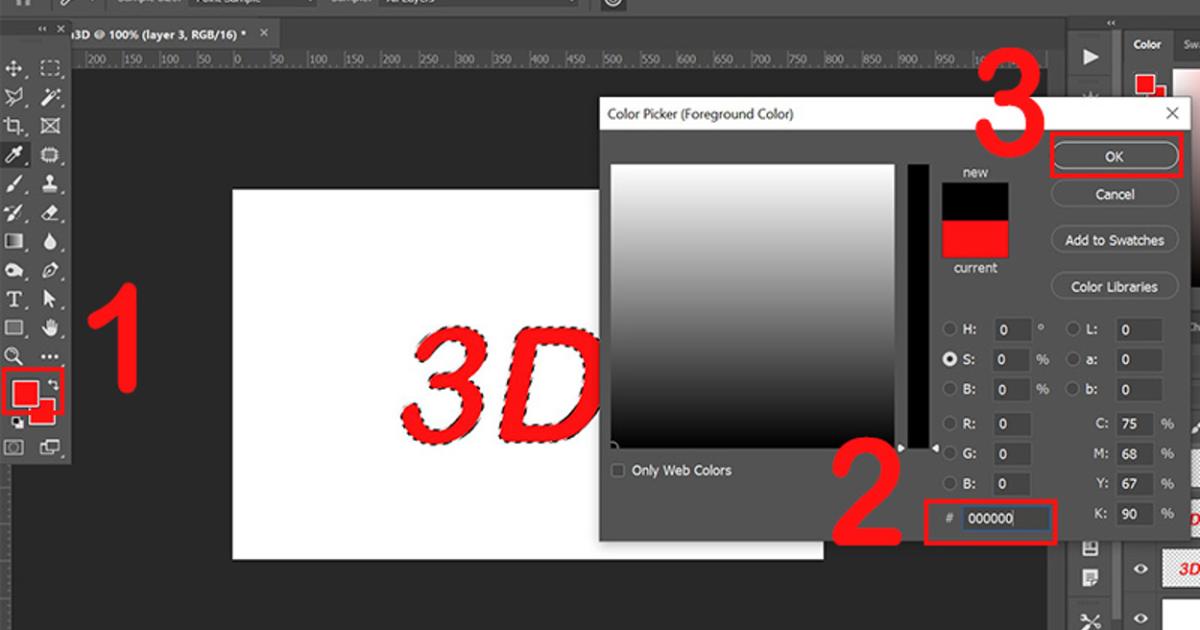The height and width of the screenshot is (630, 1200).
Task: Open Color Libraries from the picker
Action: pyautogui.click(x=1114, y=286)
